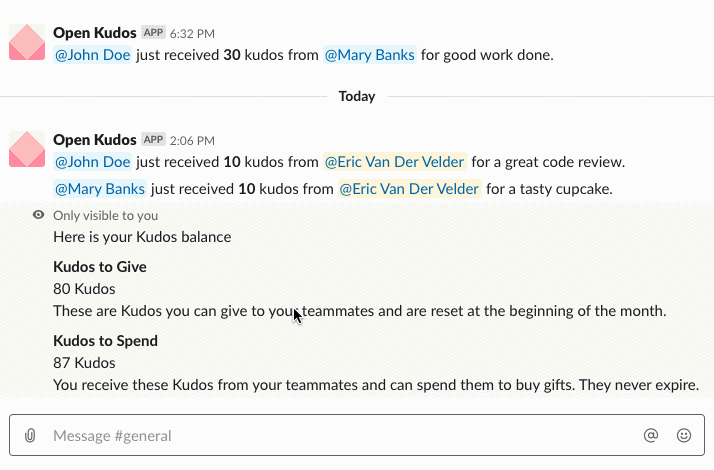The height and width of the screenshot is (470, 714).
Task: Click the 2:06 PM message timestamp
Action: pos(192,141)
